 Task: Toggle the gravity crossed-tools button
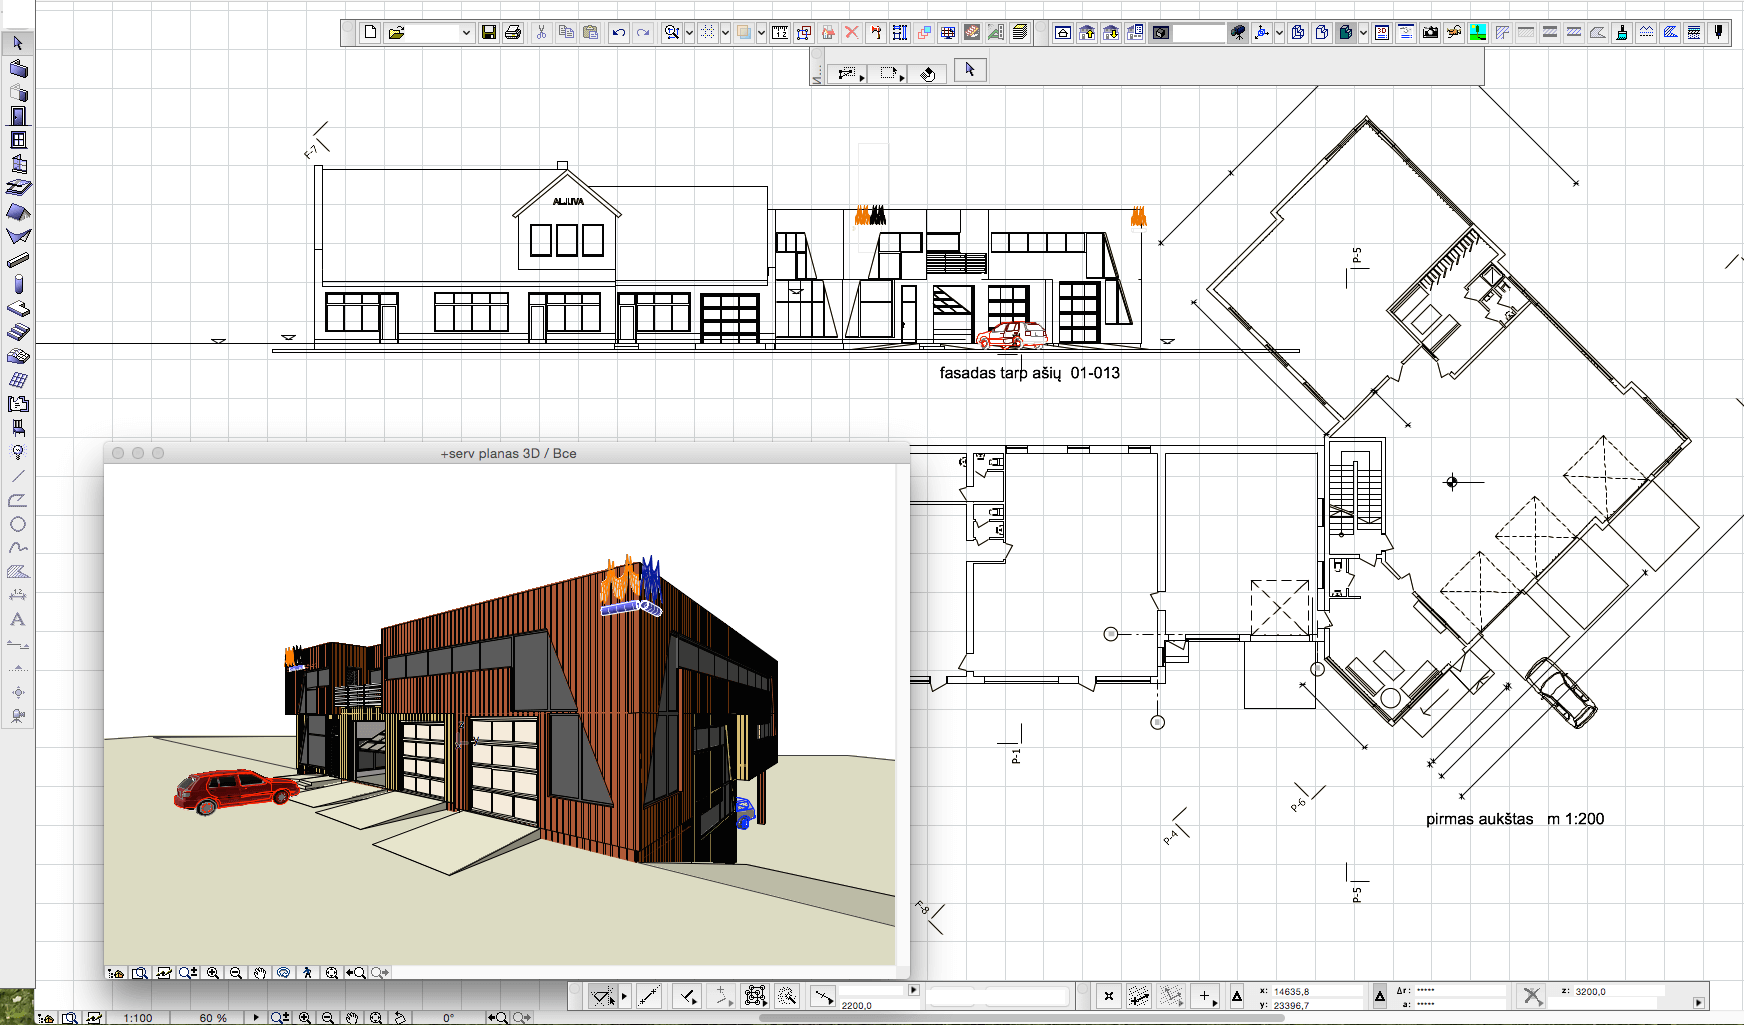(x=1532, y=996)
